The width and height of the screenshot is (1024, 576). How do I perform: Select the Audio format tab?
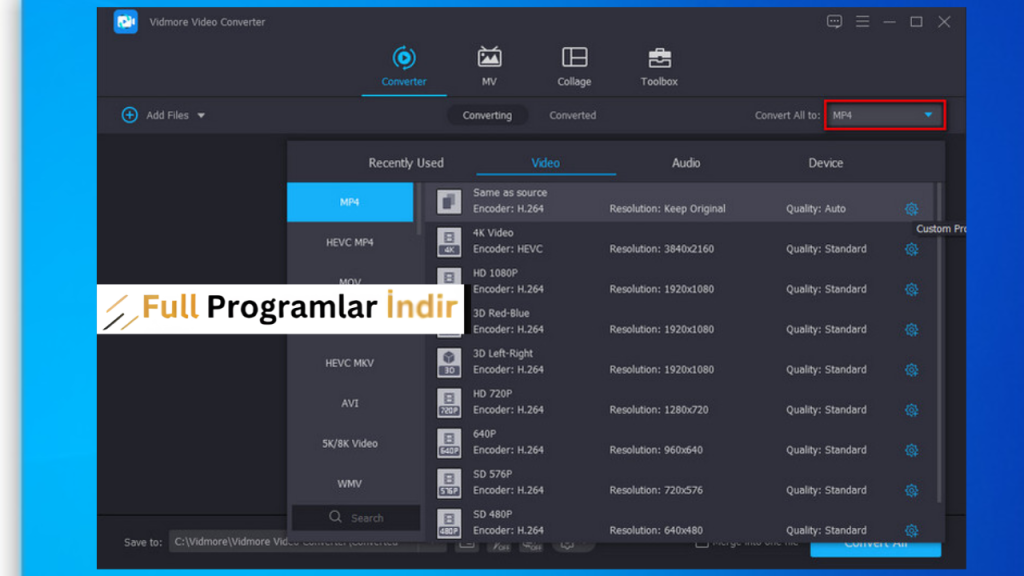click(x=686, y=163)
